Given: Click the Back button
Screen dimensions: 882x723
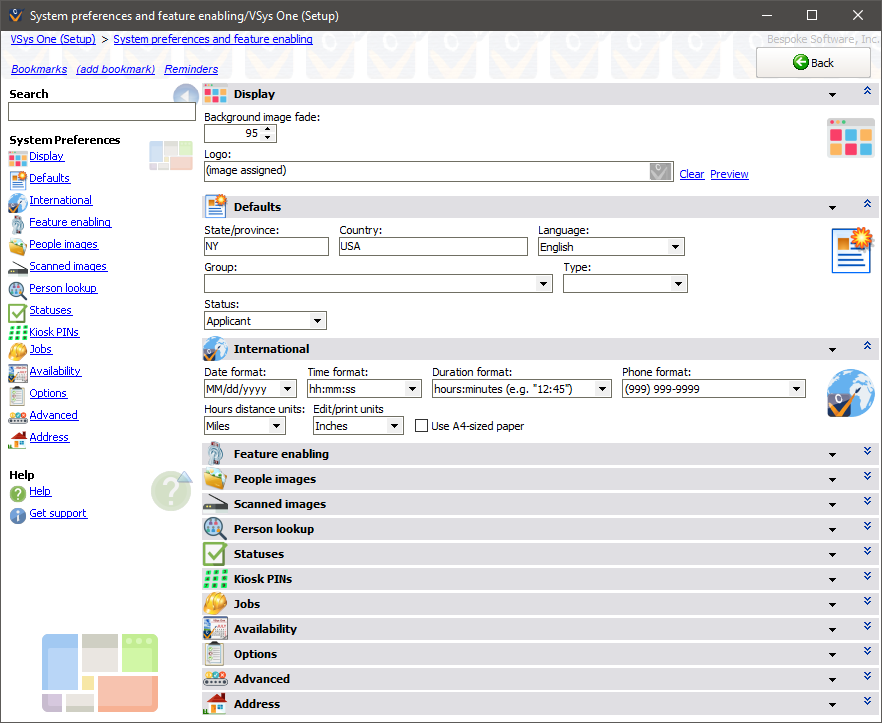Looking at the screenshot, I should point(813,62).
